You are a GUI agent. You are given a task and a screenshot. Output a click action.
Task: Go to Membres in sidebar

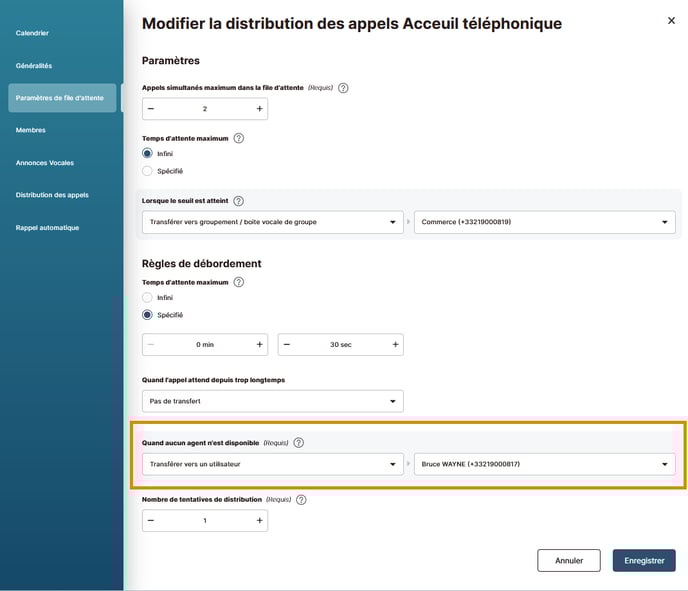coord(31,130)
